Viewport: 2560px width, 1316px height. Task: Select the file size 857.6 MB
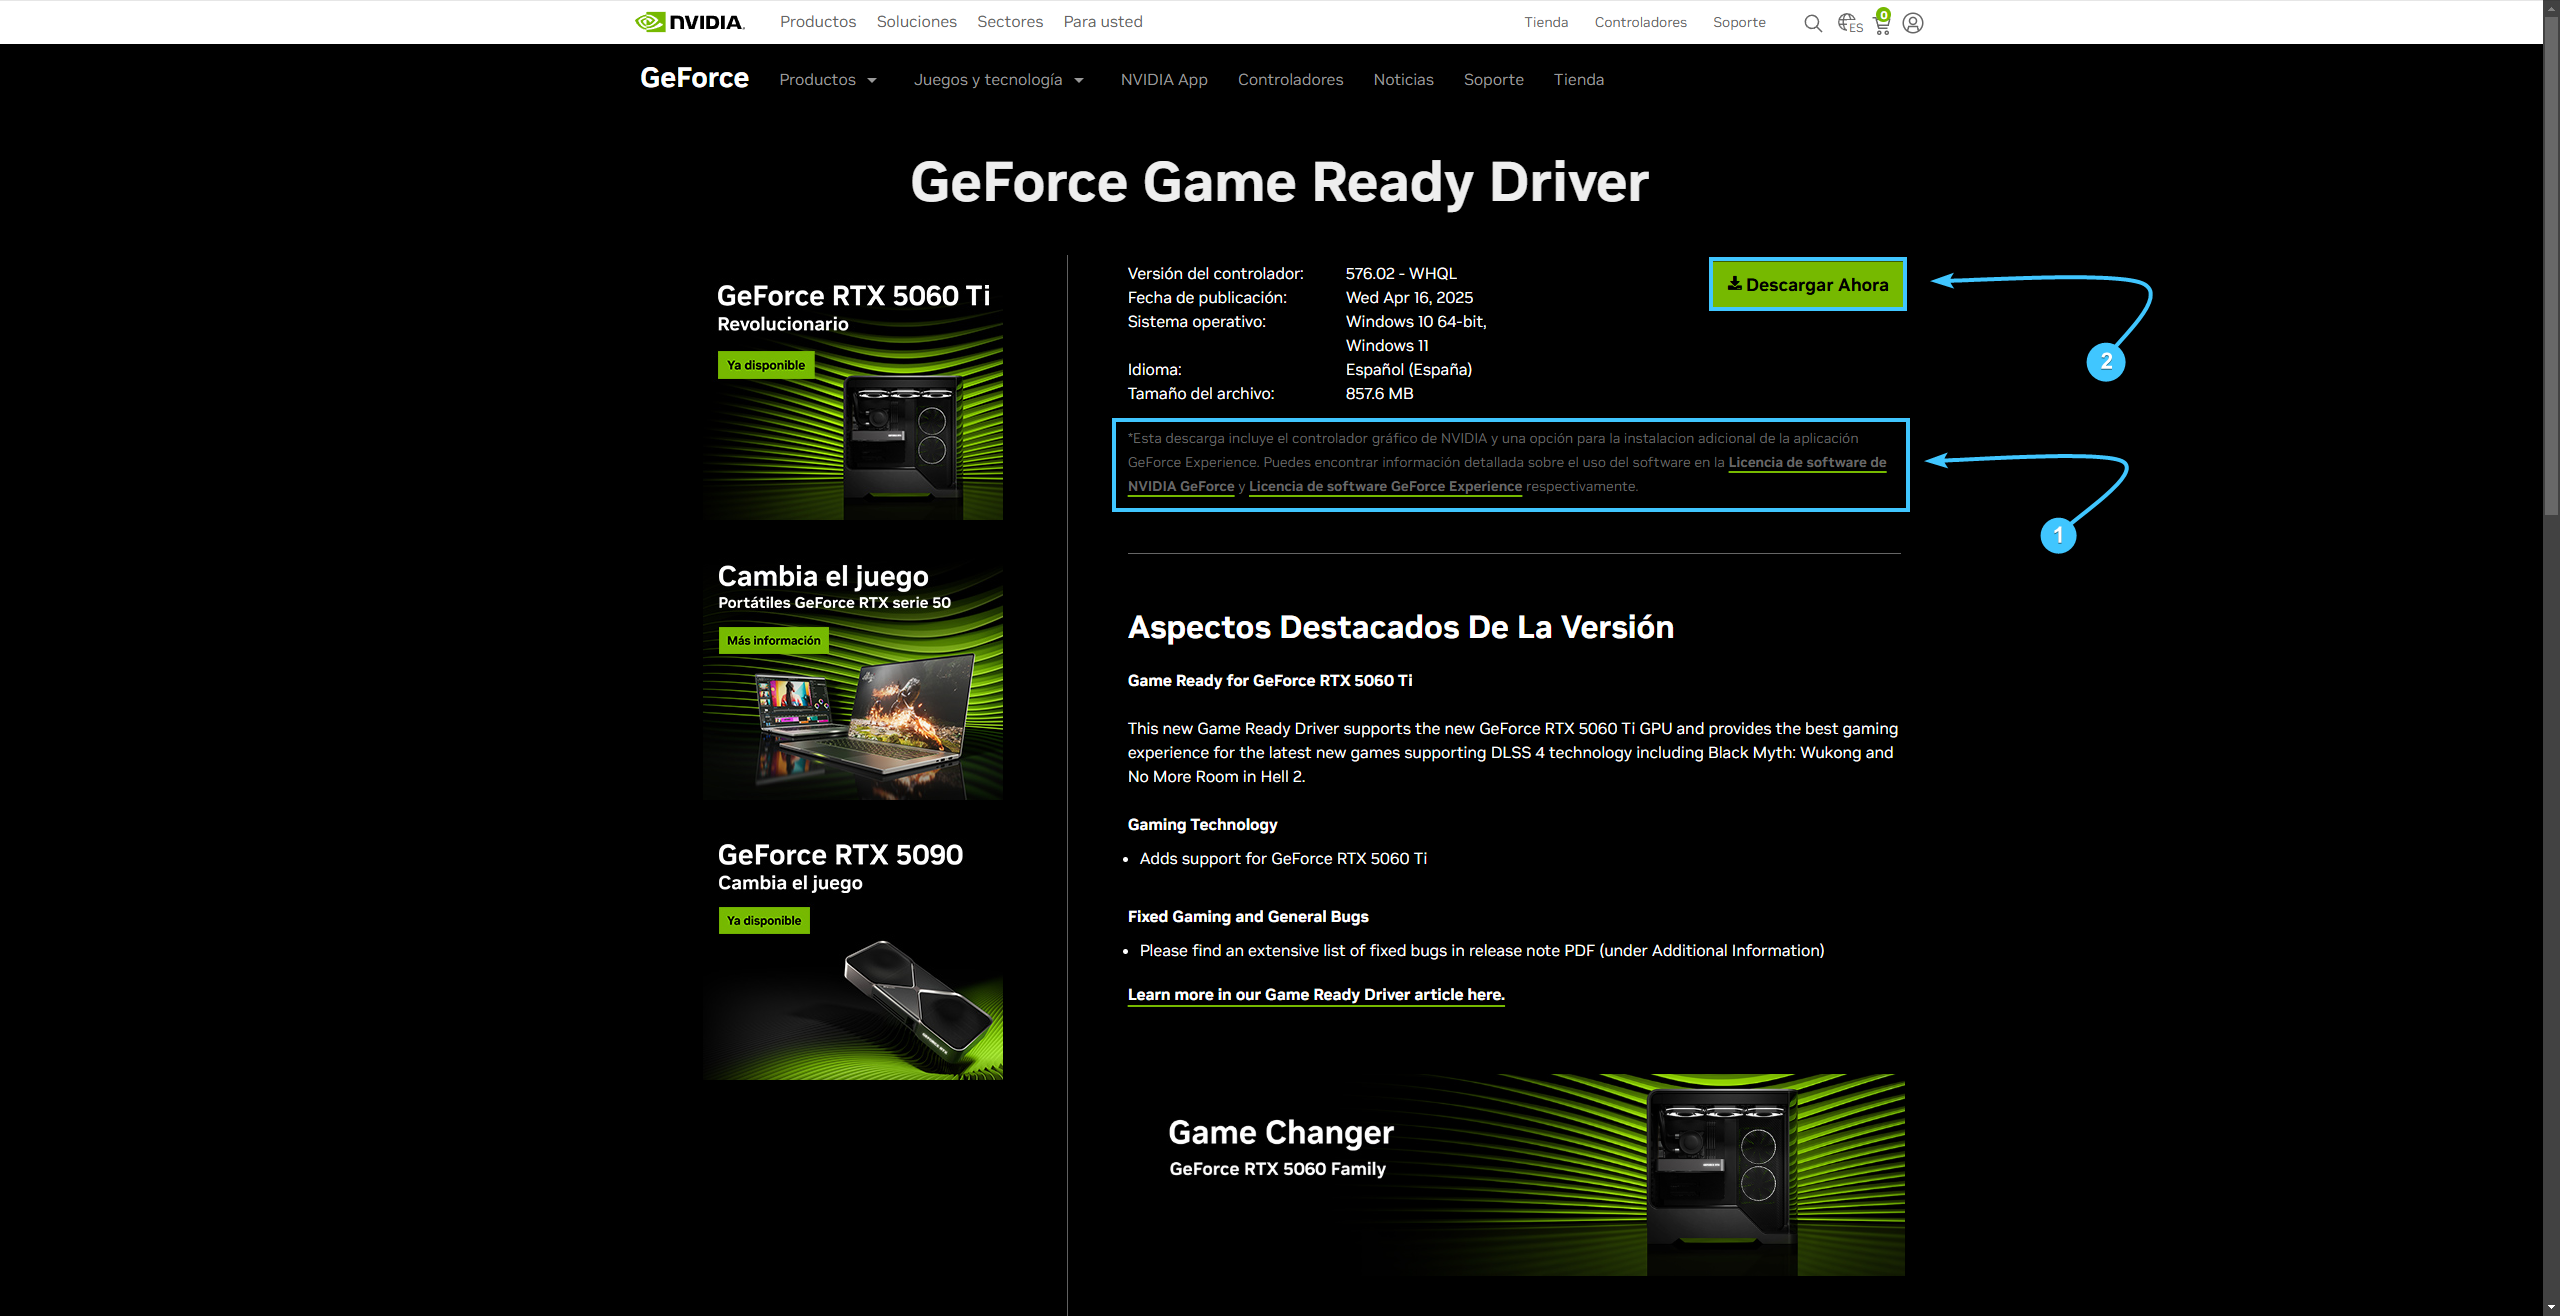click(x=1379, y=394)
